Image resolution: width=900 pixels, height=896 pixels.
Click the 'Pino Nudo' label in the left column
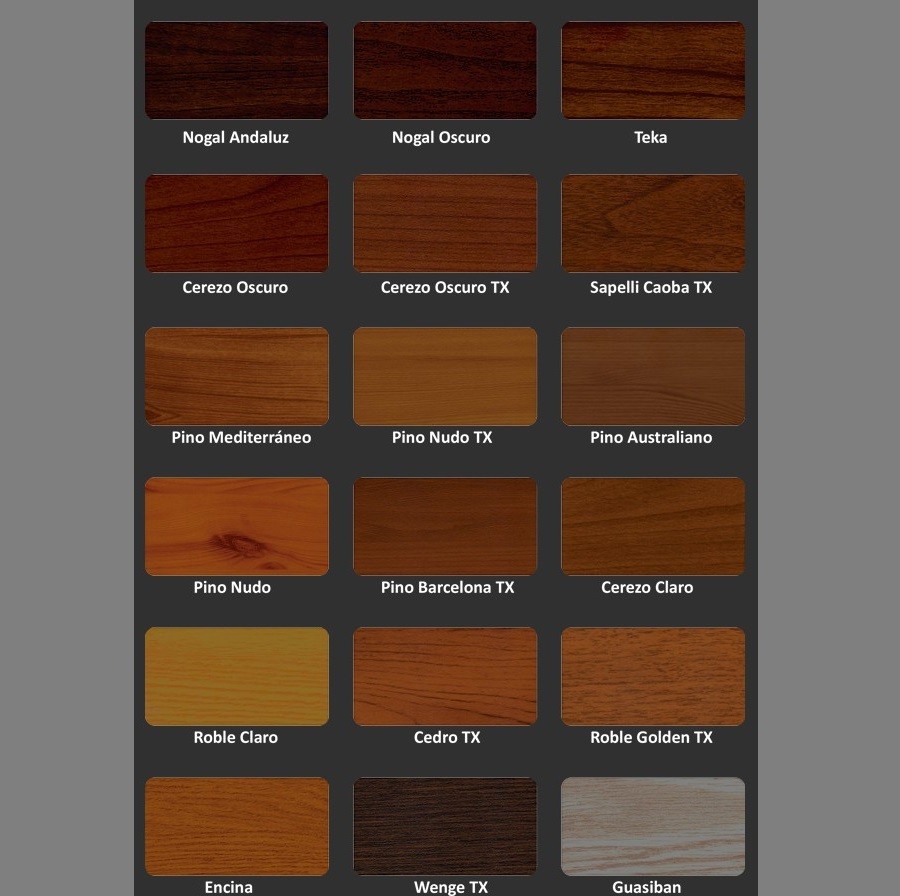click(232, 587)
